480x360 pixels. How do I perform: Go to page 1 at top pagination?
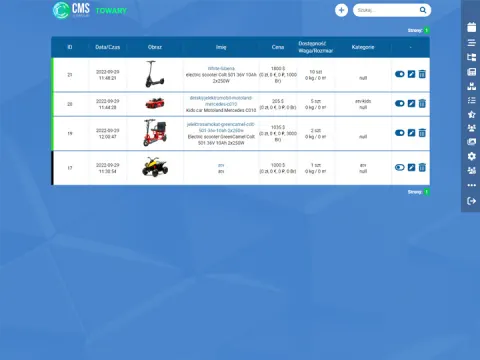pyautogui.click(x=426, y=30)
